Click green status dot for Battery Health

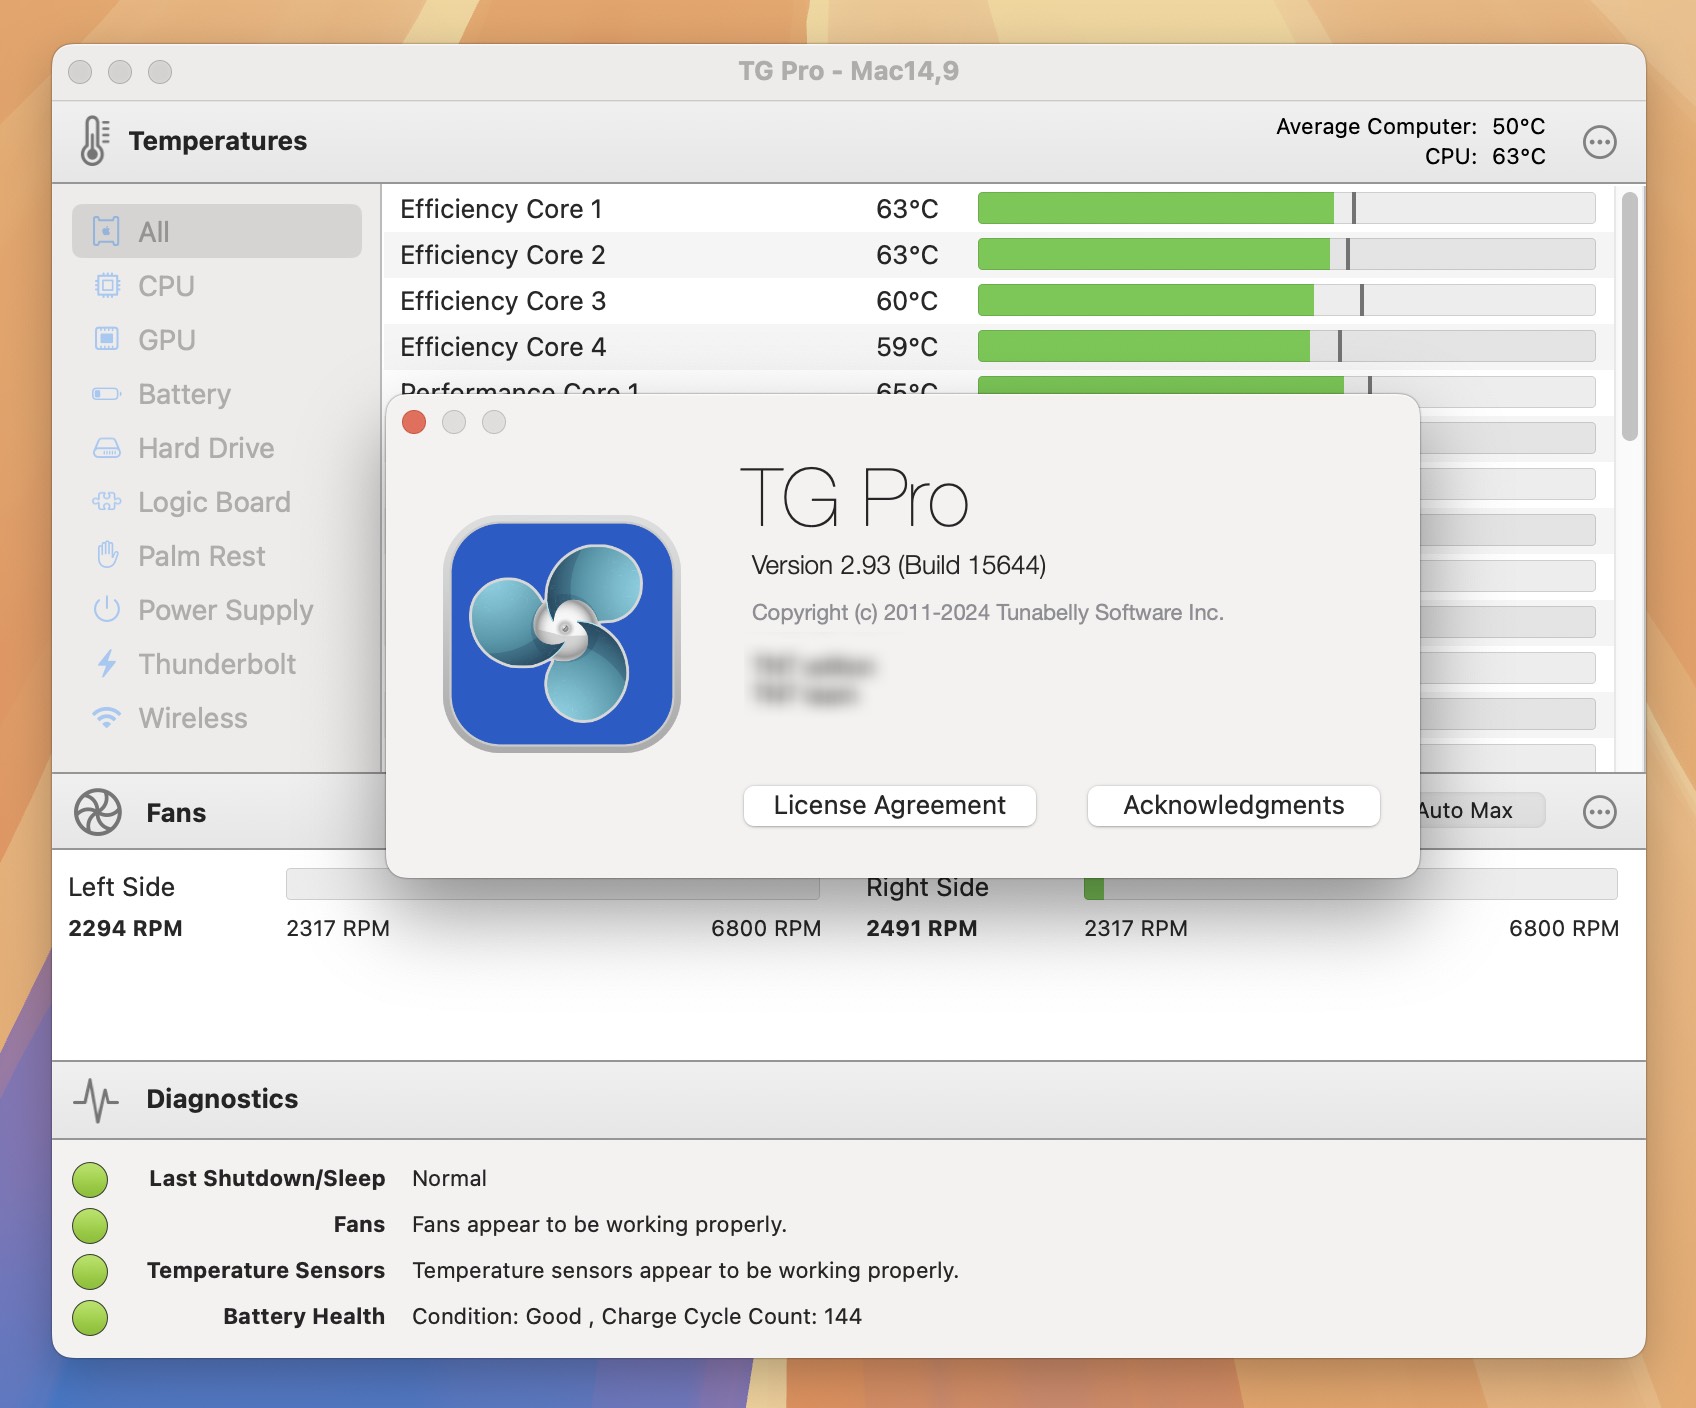(x=90, y=1317)
